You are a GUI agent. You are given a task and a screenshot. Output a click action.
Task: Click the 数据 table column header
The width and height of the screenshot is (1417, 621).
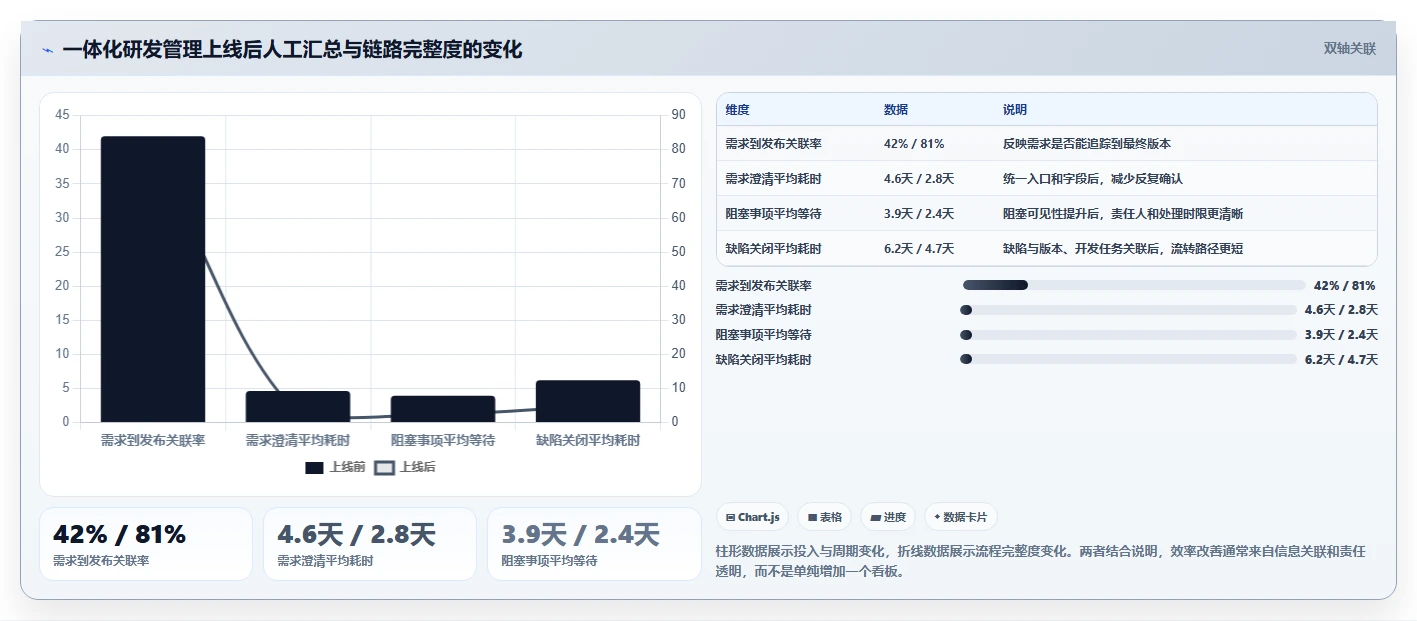pos(896,110)
